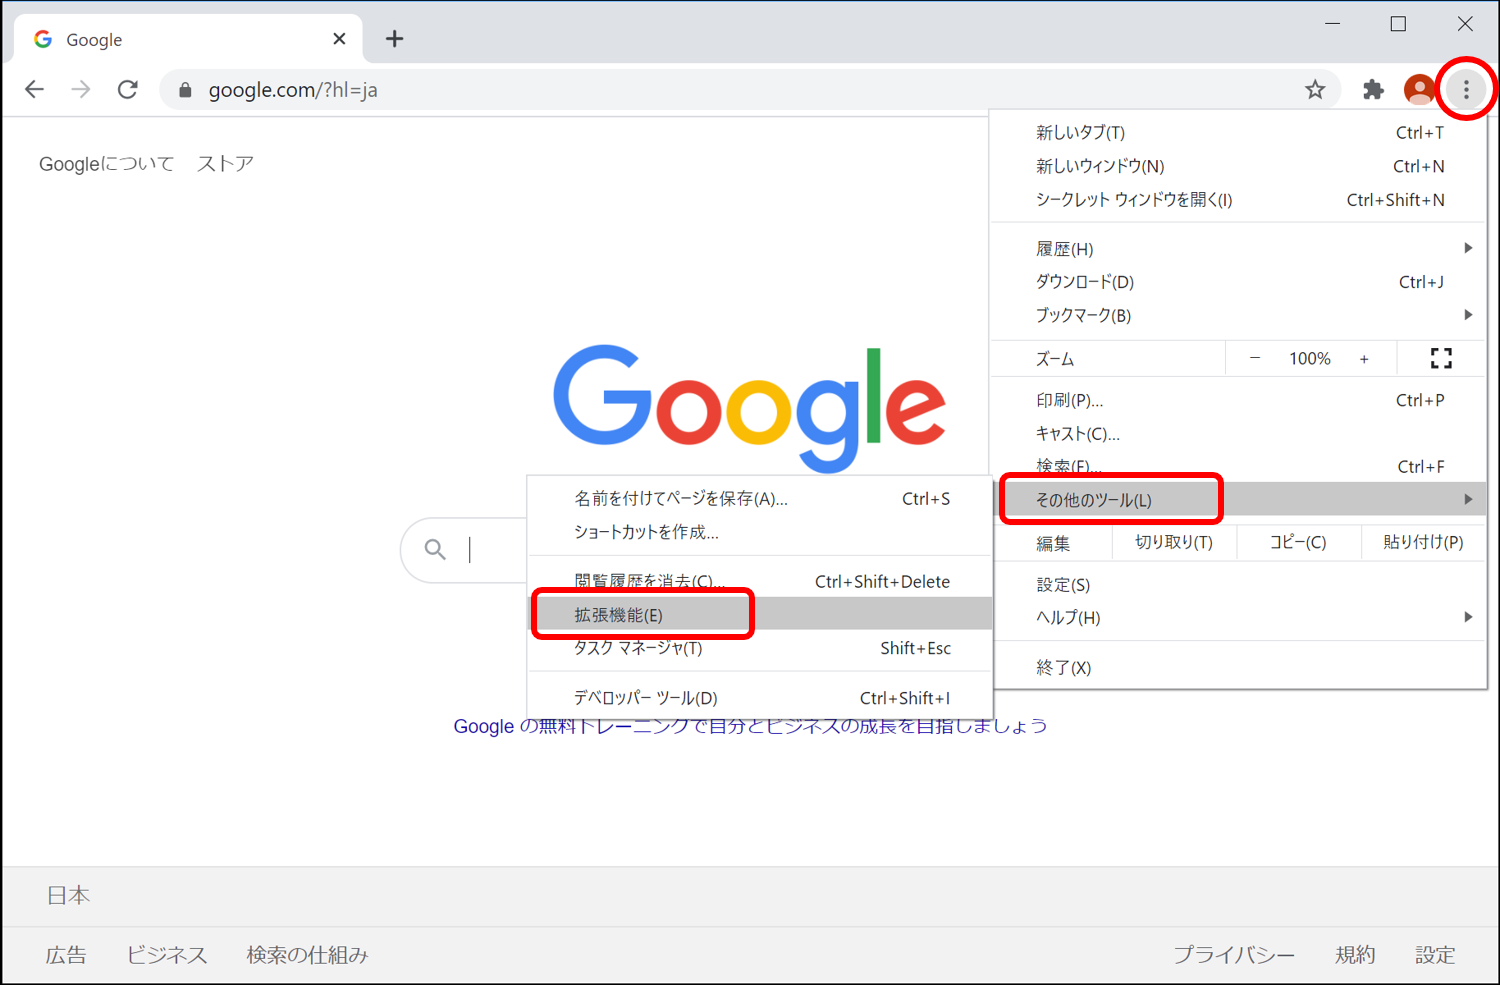1500x985 pixels.
Task: Click the Google logo image
Action: 749,407
